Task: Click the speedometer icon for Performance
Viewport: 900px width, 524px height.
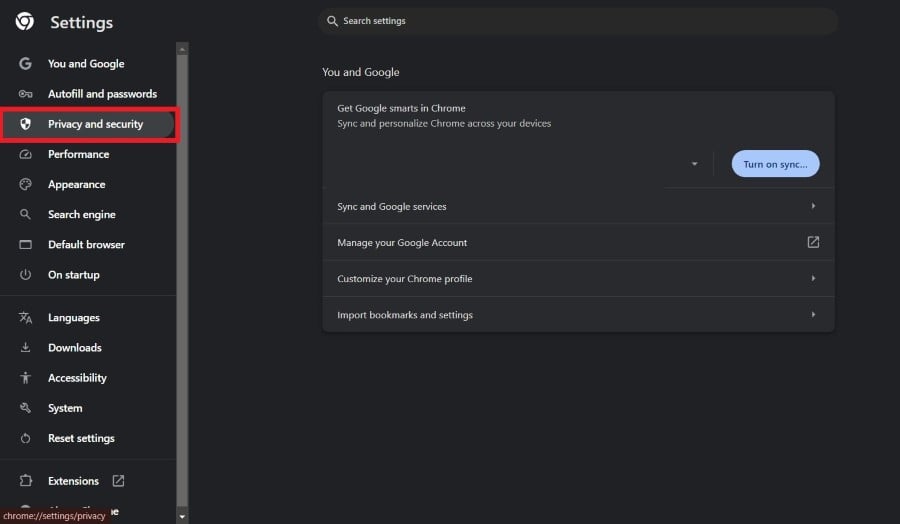Action: pyautogui.click(x=25, y=154)
